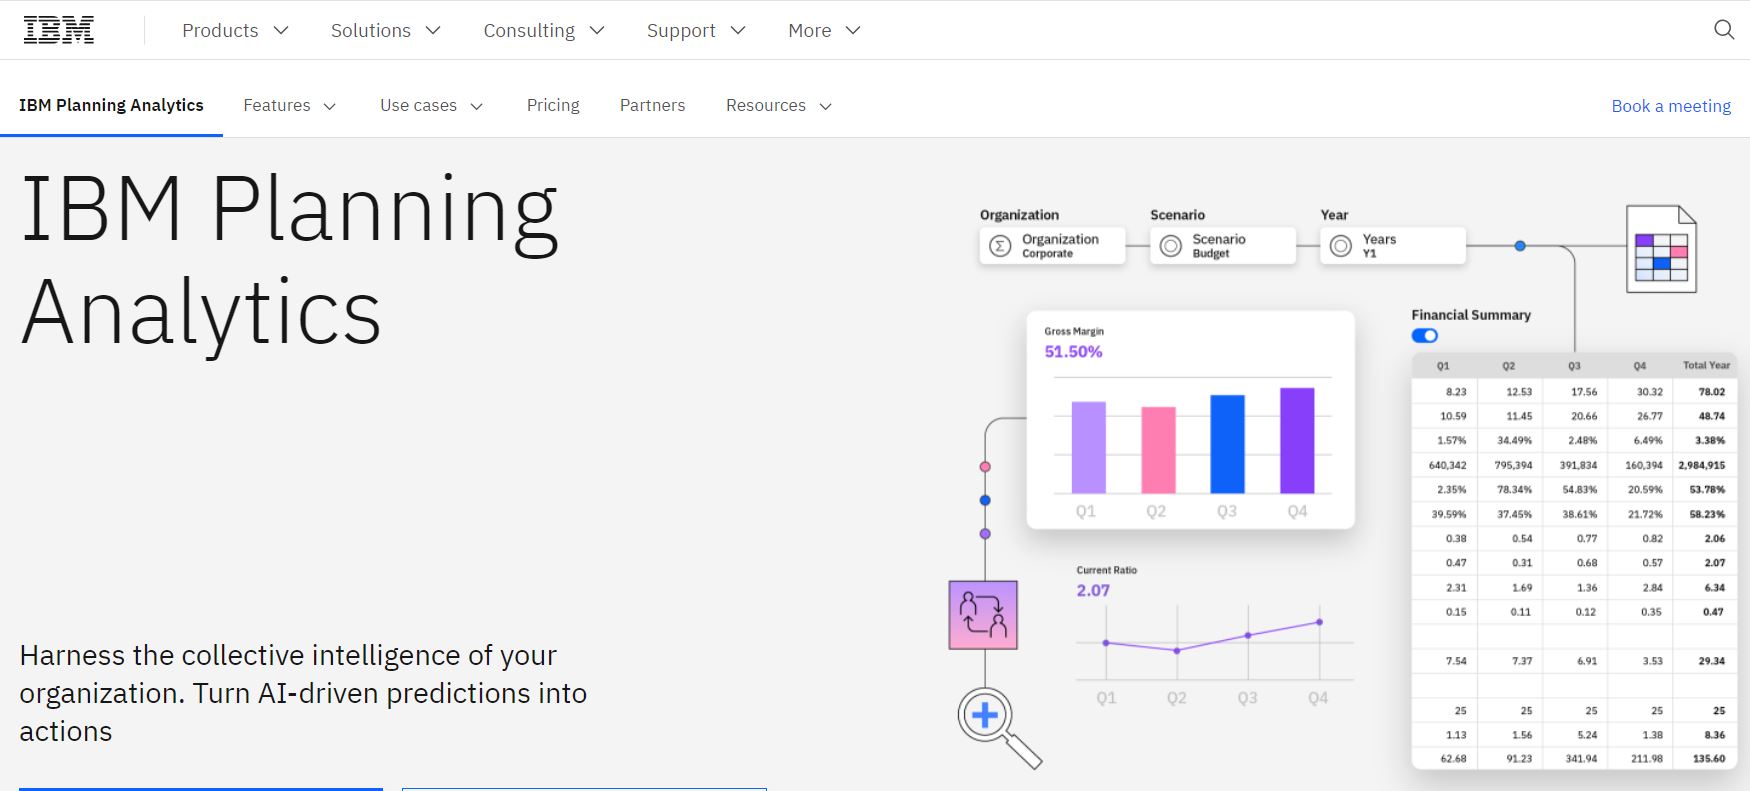The width and height of the screenshot is (1750, 791).
Task: Click the Organization sigma icon
Action: [999, 246]
